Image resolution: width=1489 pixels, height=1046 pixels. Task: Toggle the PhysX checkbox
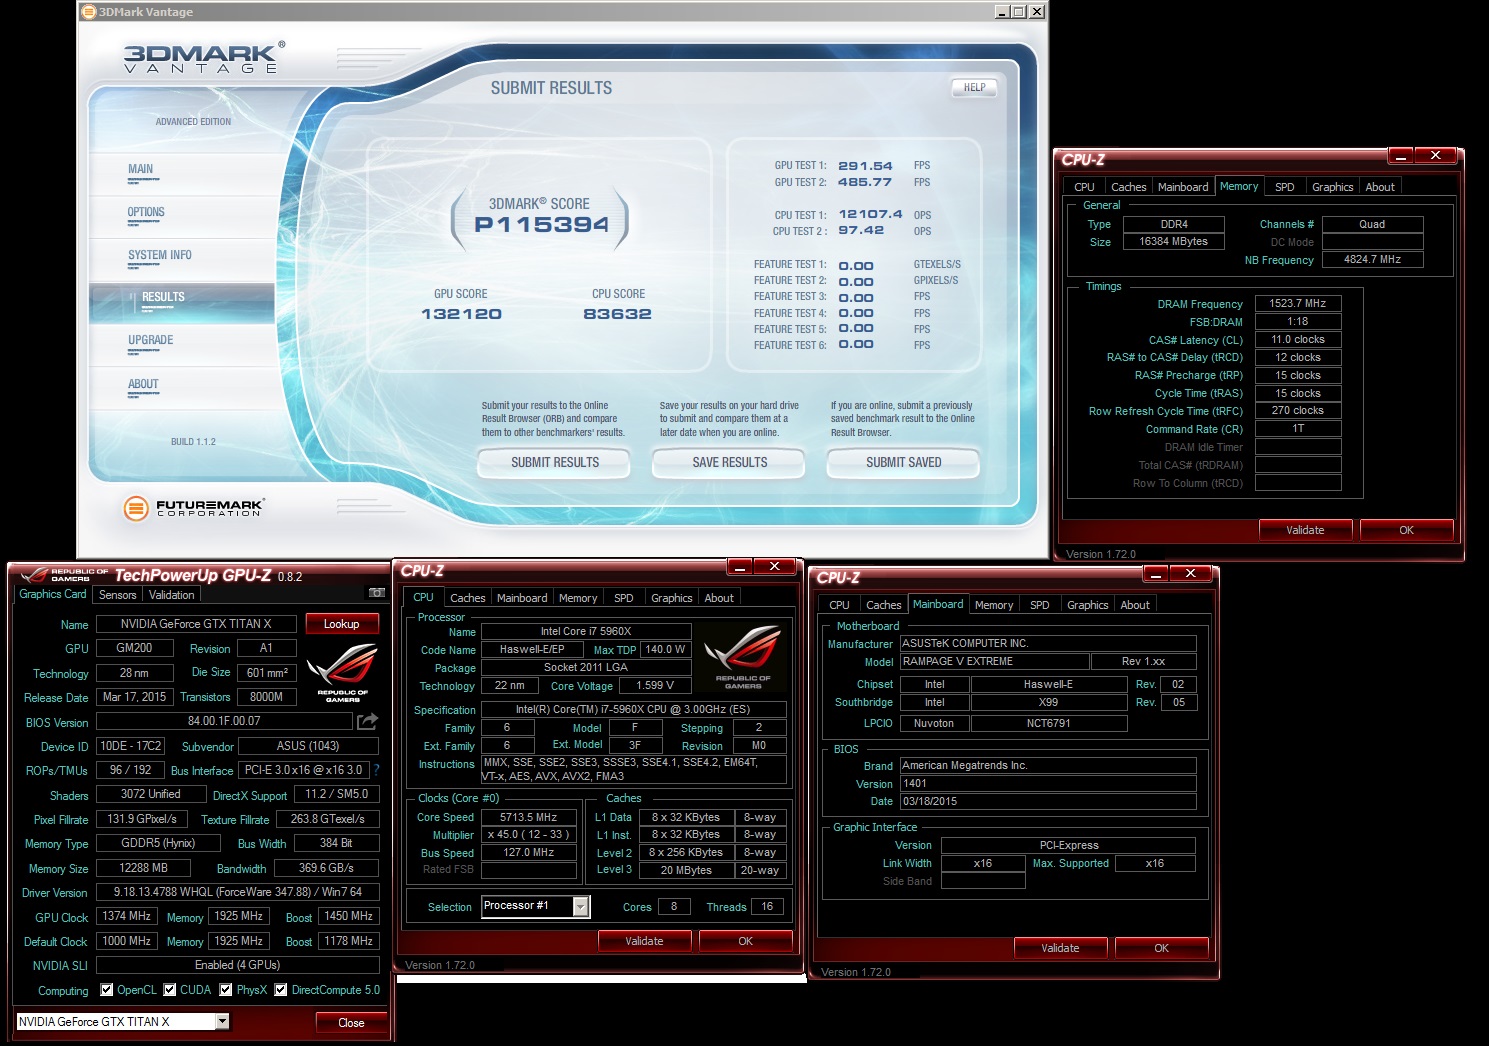pos(226,990)
